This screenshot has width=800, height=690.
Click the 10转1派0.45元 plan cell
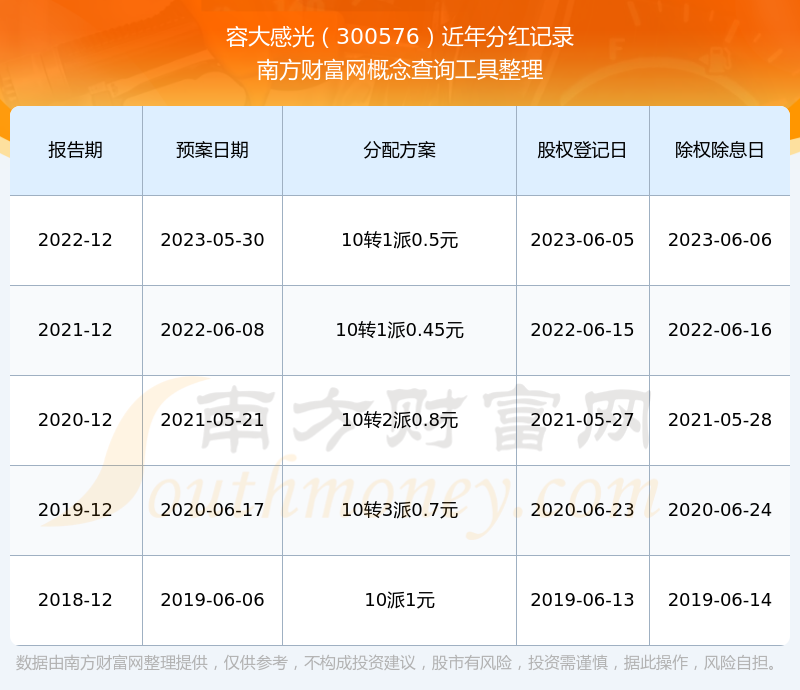click(x=398, y=330)
